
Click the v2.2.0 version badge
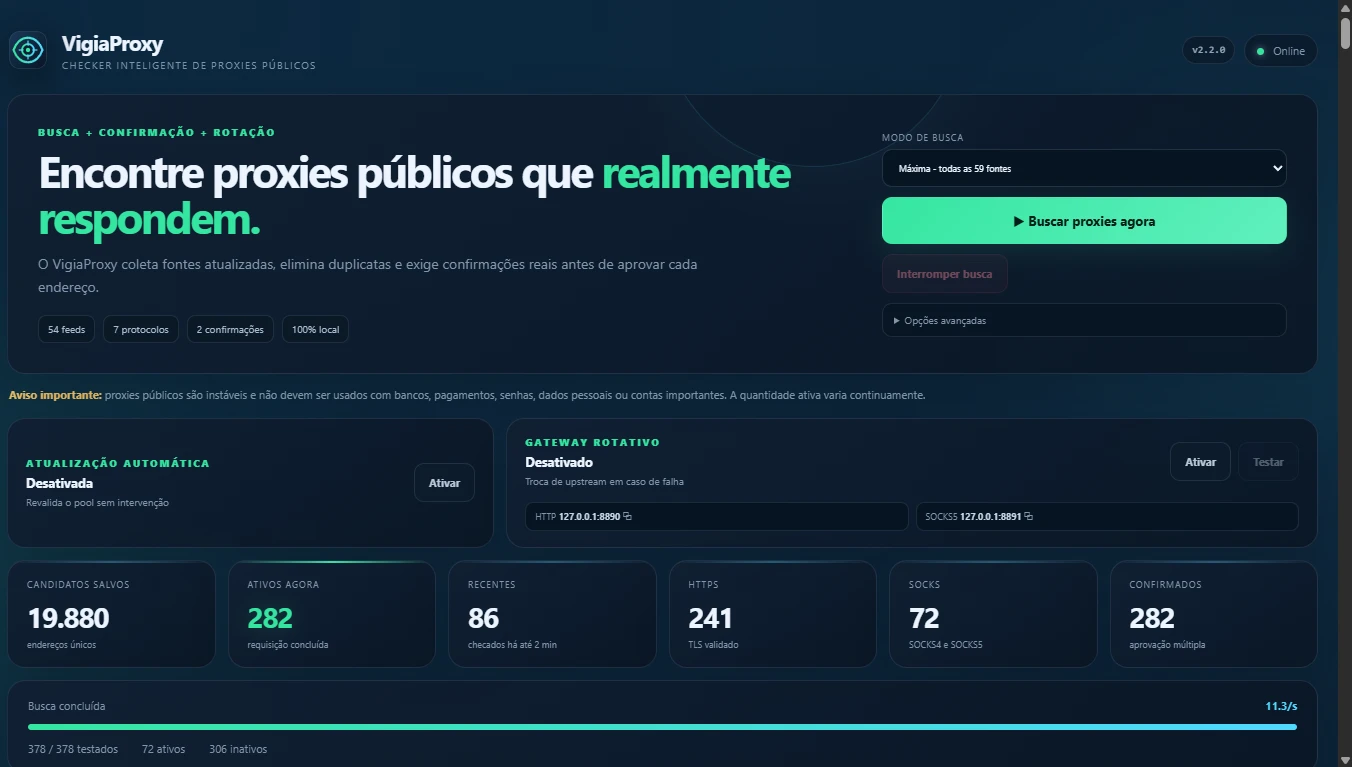point(1209,51)
